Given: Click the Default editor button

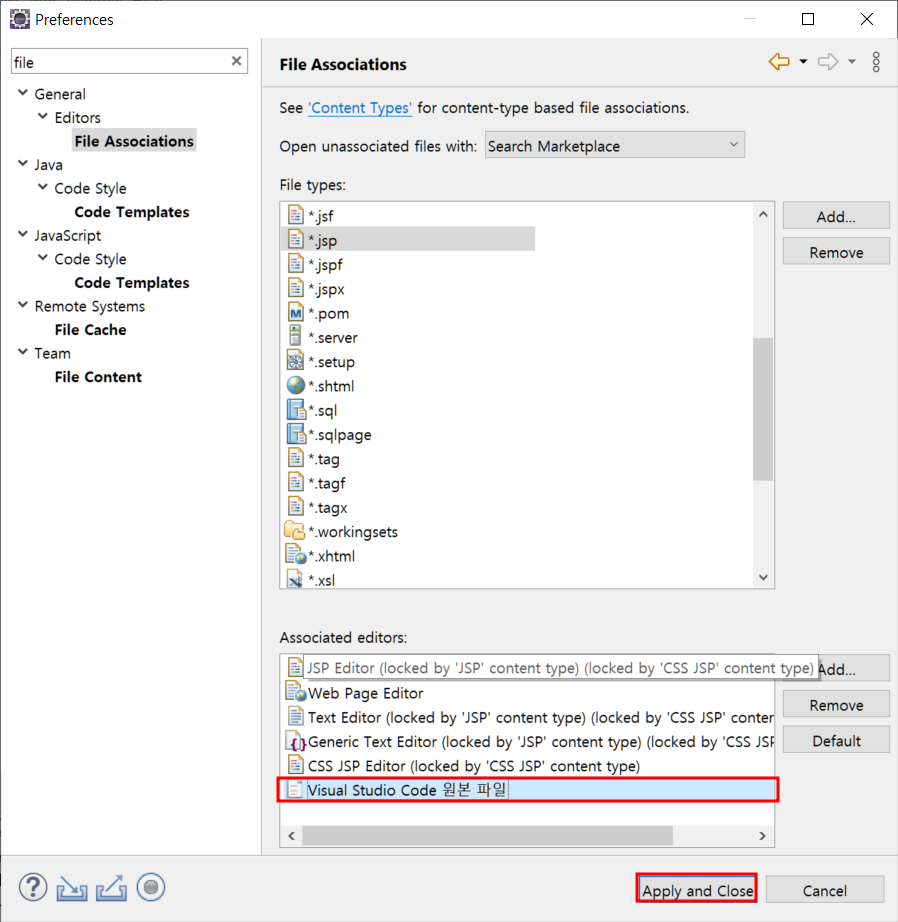Looking at the screenshot, I should click(836, 740).
